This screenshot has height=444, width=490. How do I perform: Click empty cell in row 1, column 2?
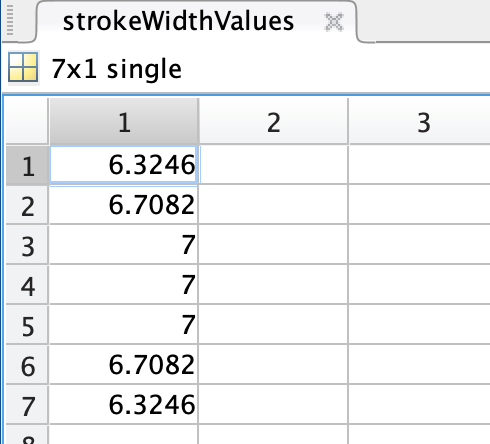tap(273, 165)
